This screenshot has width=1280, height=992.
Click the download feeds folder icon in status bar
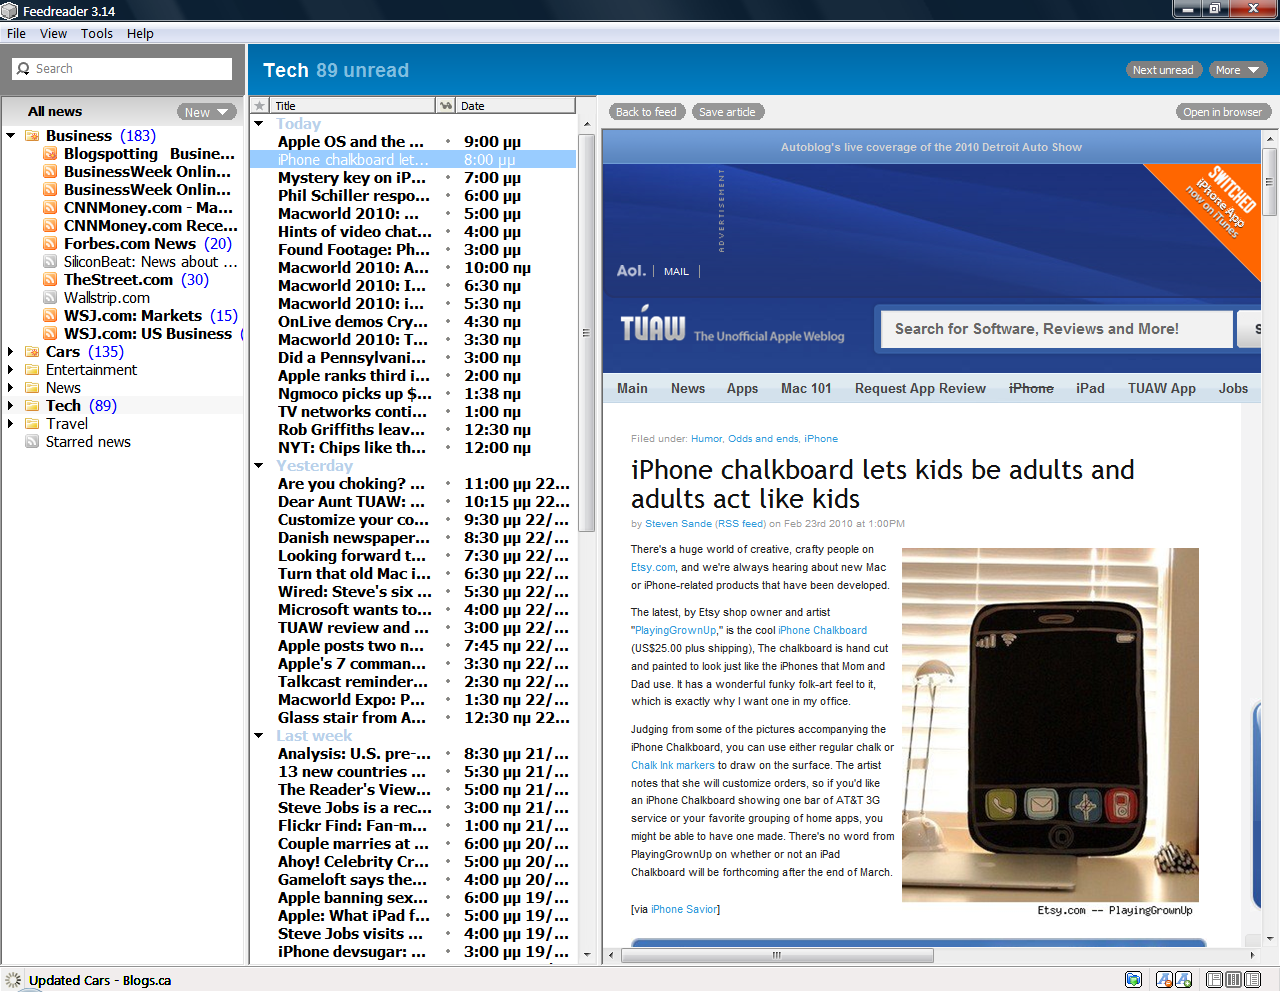(x=1133, y=980)
